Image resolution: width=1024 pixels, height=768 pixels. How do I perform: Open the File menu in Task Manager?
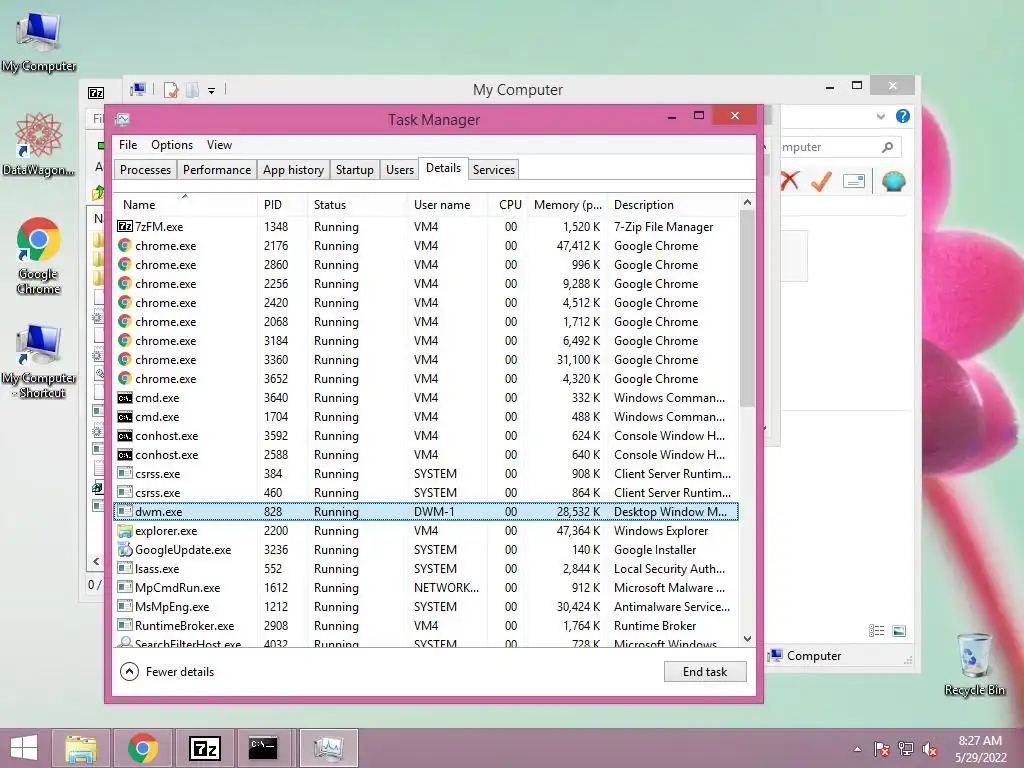[x=128, y=145]
